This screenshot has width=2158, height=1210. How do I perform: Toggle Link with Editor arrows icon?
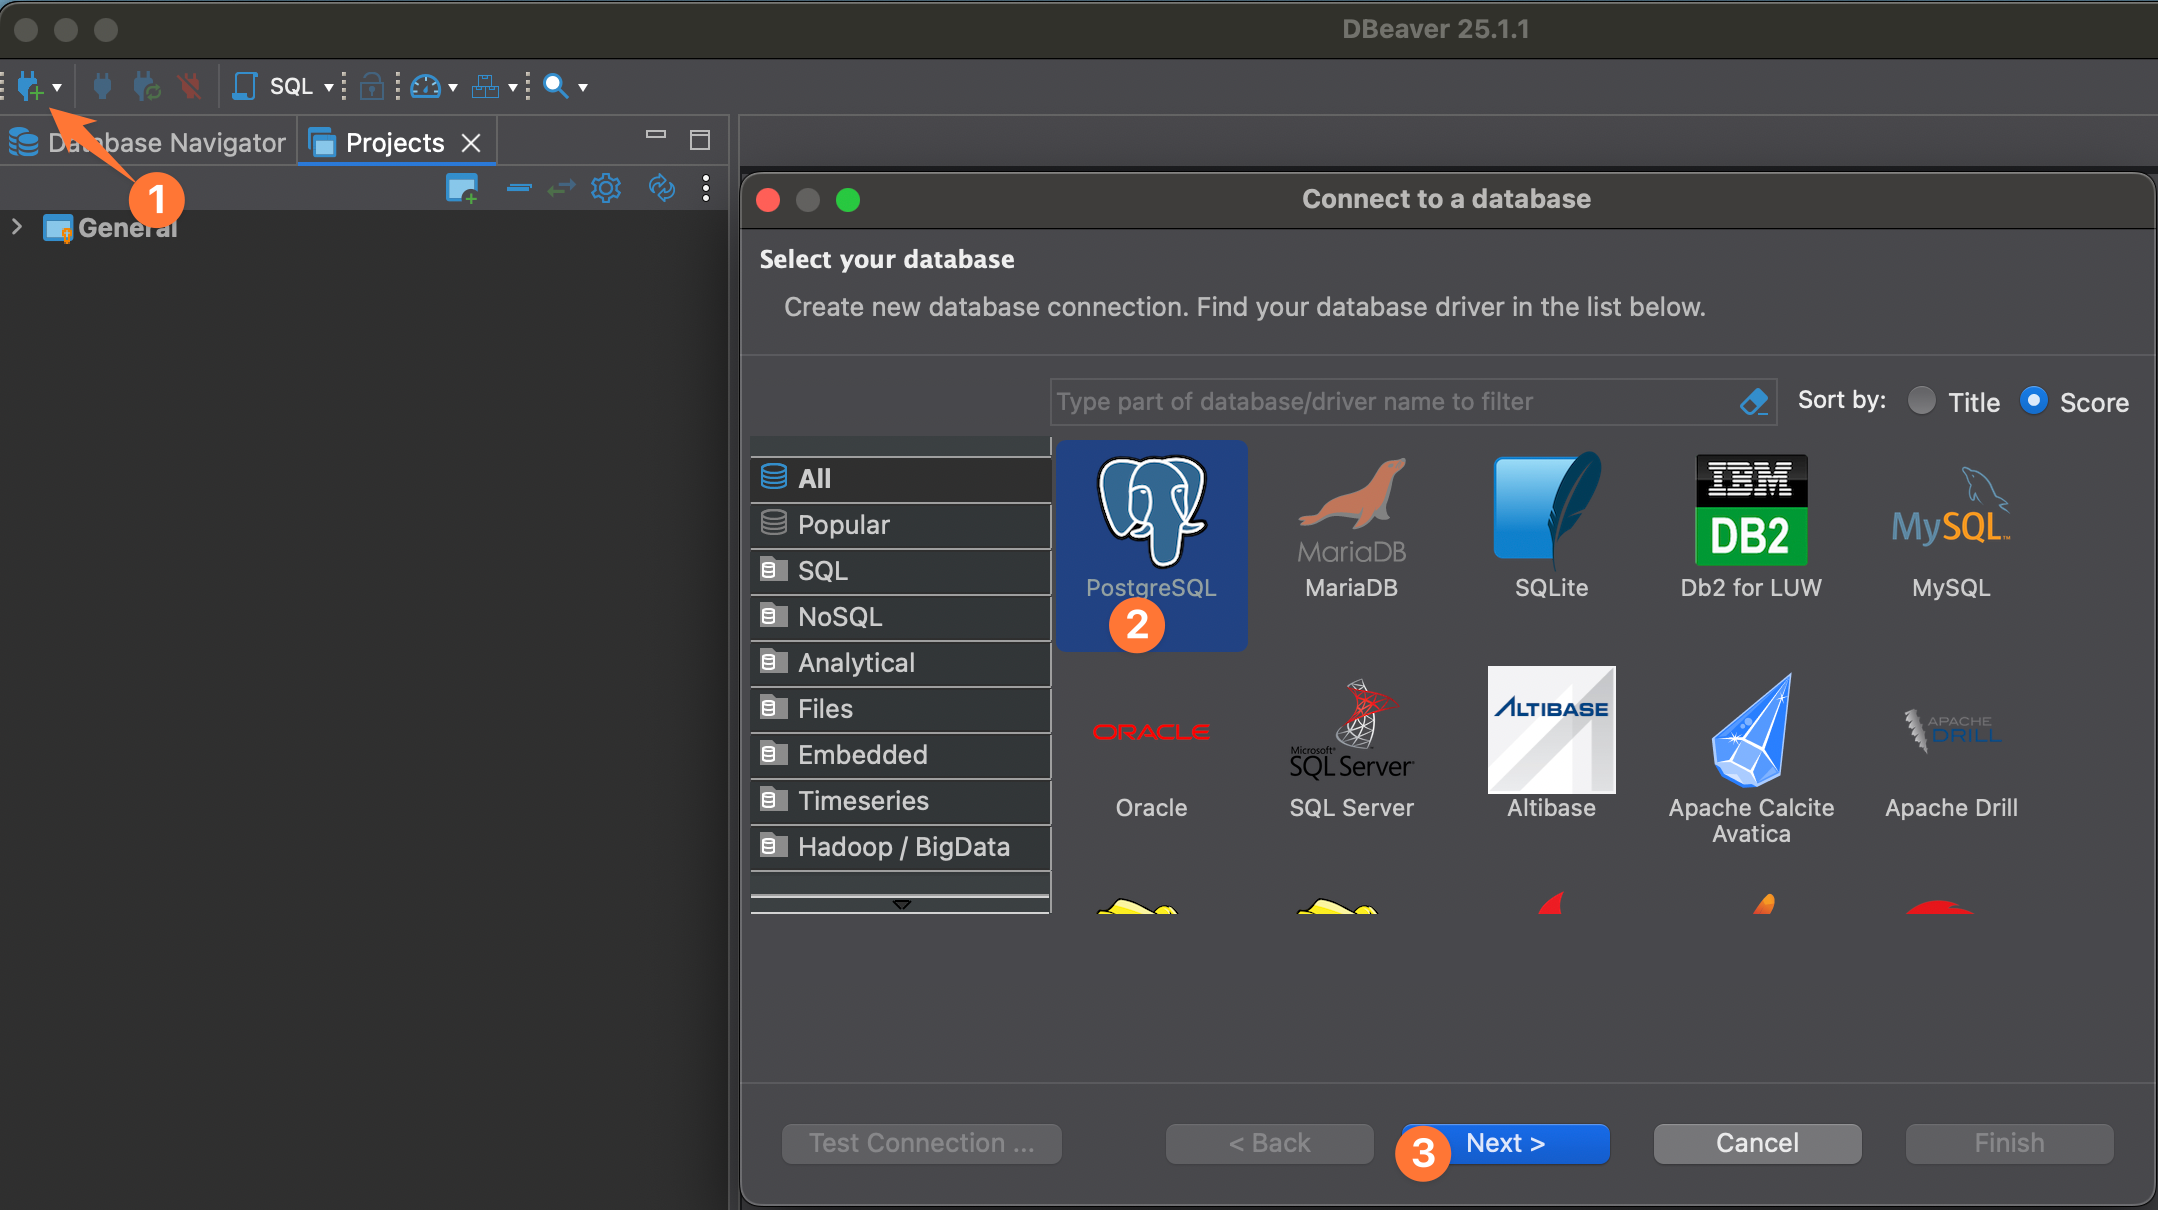[561, 187]
